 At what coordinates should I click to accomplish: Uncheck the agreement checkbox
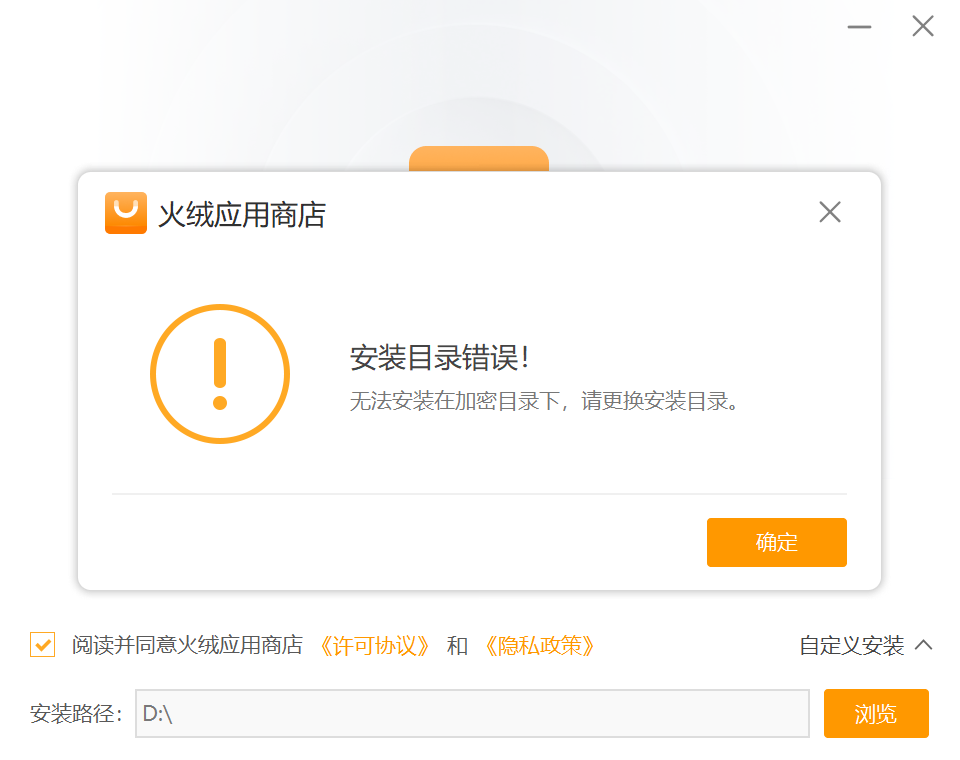(x=43, y=645)
